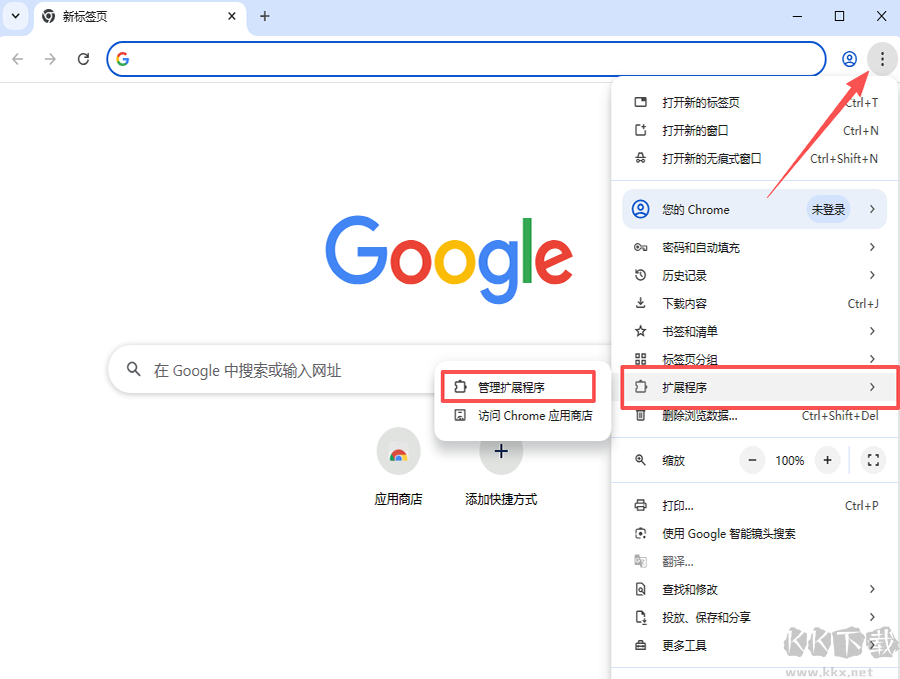Open the 您的 Chrome profile entry
This screenshot has width=900, height=679.
point(755,209)
